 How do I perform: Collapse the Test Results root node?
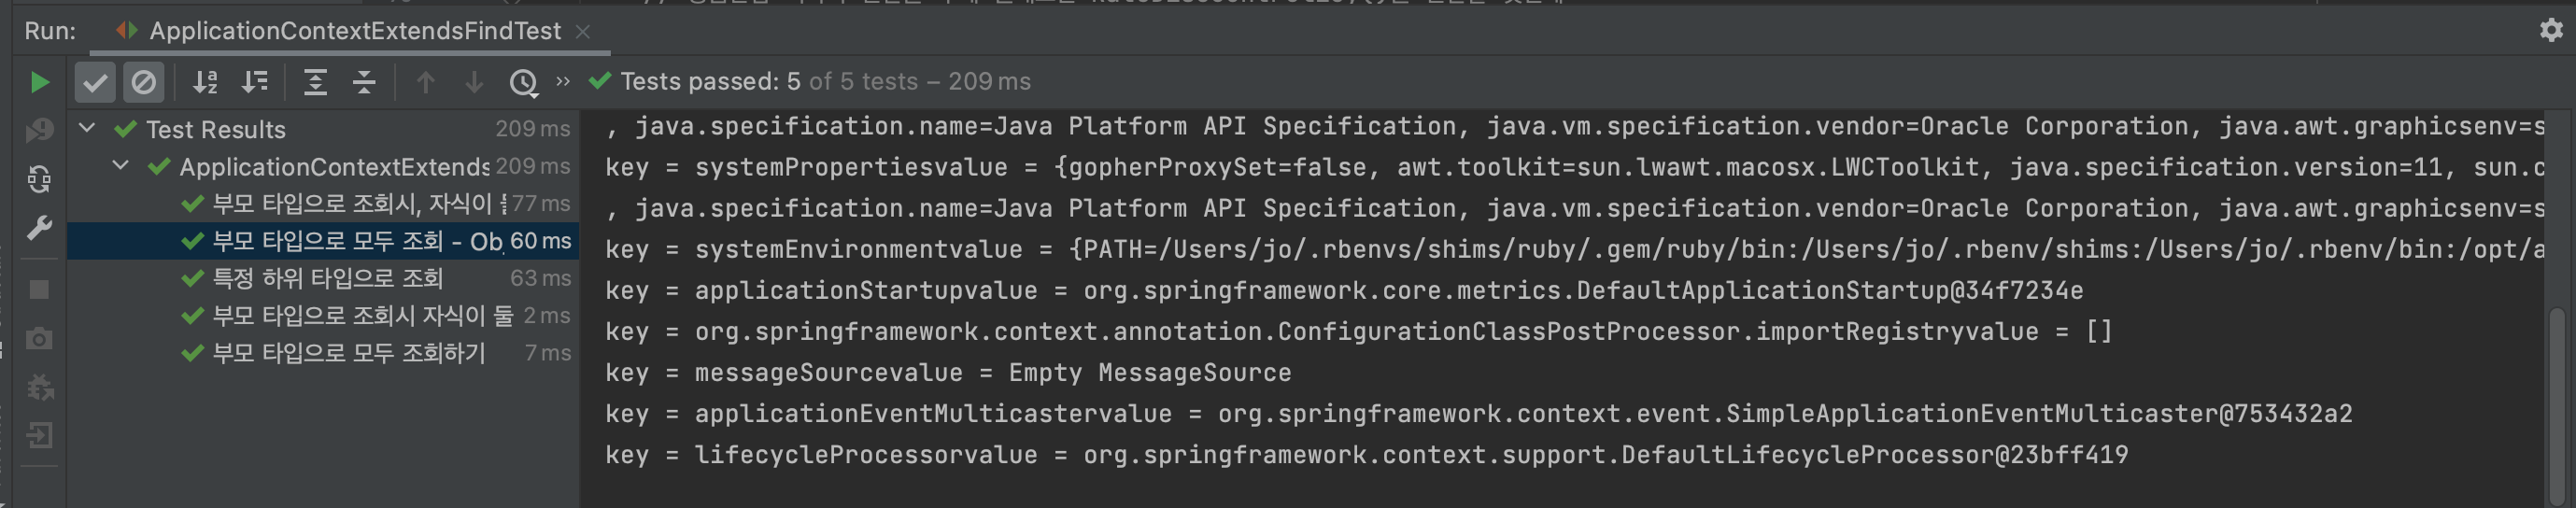tap(87, 128)
